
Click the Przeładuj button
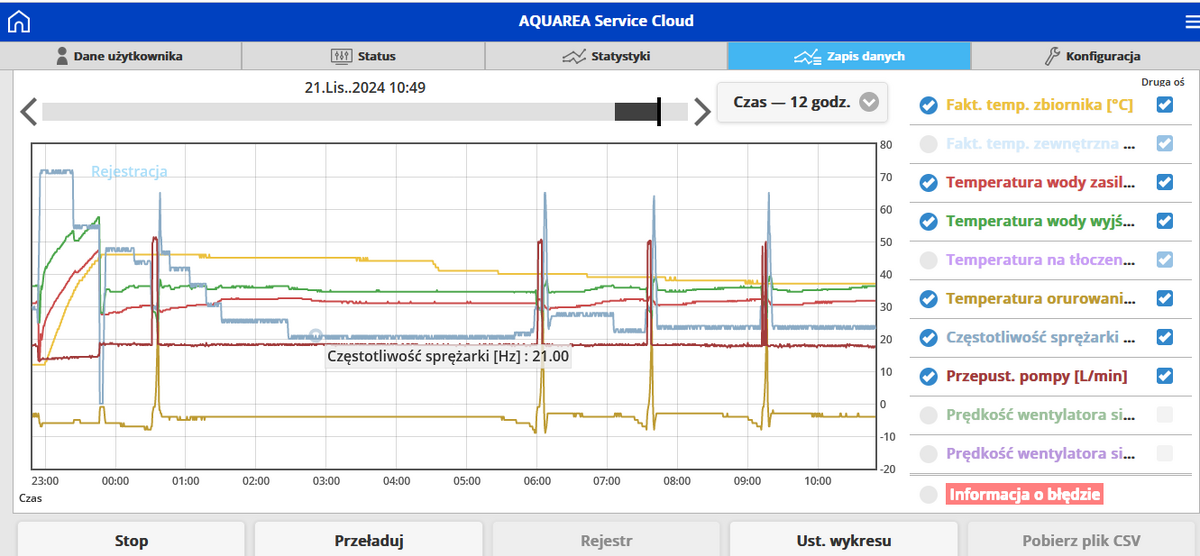(368, 541)
